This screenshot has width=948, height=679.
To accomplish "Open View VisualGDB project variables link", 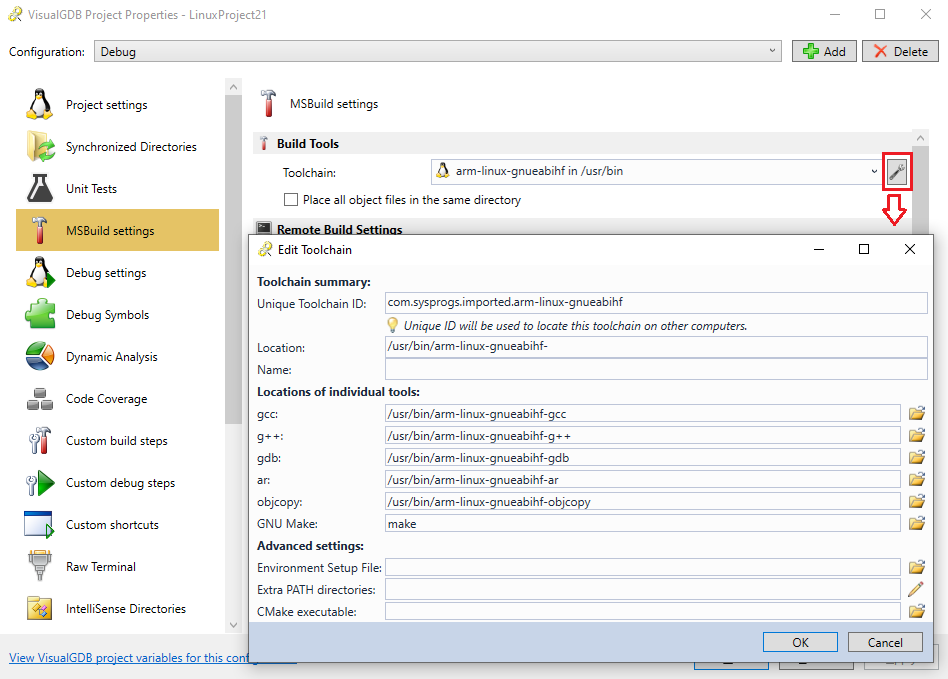I will [129, 657].
